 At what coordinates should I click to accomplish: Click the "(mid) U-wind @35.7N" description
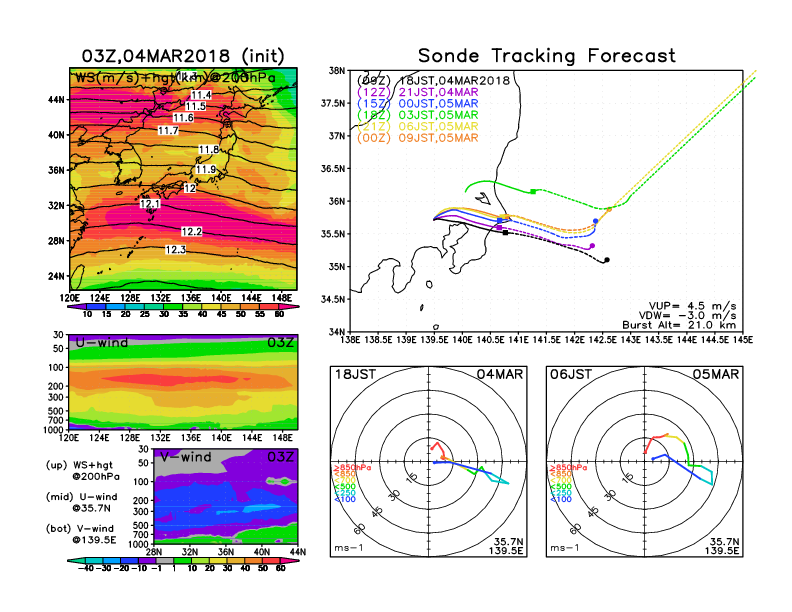pos(81,502)
